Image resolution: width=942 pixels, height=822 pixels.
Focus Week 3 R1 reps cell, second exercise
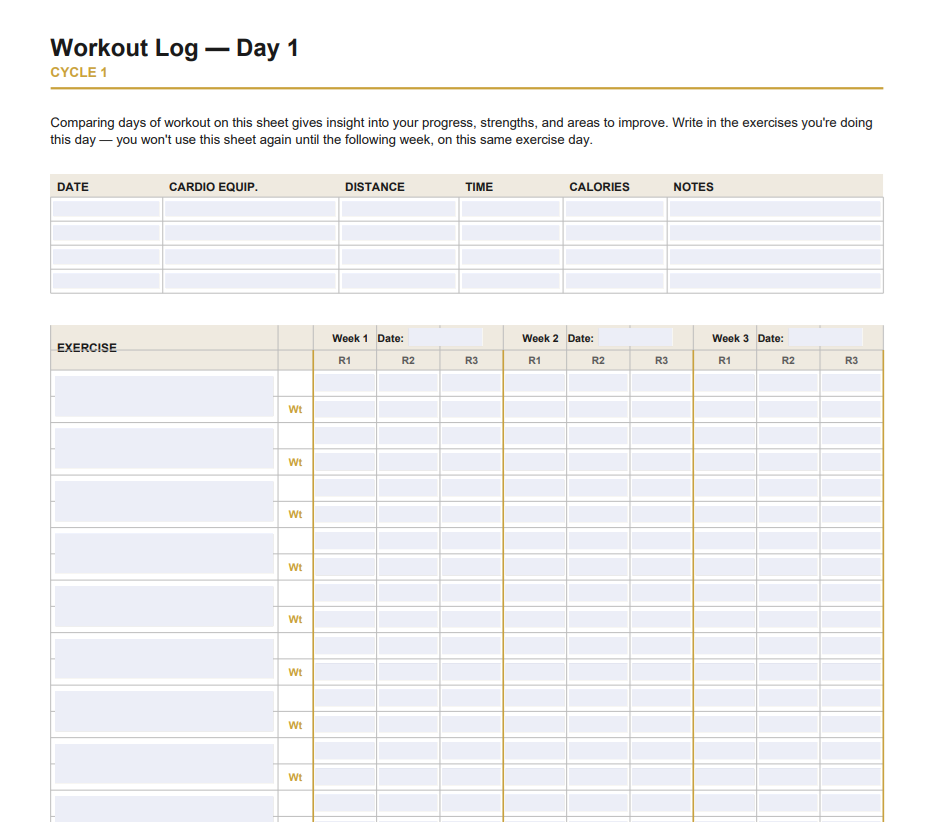(x=725, y=435)
